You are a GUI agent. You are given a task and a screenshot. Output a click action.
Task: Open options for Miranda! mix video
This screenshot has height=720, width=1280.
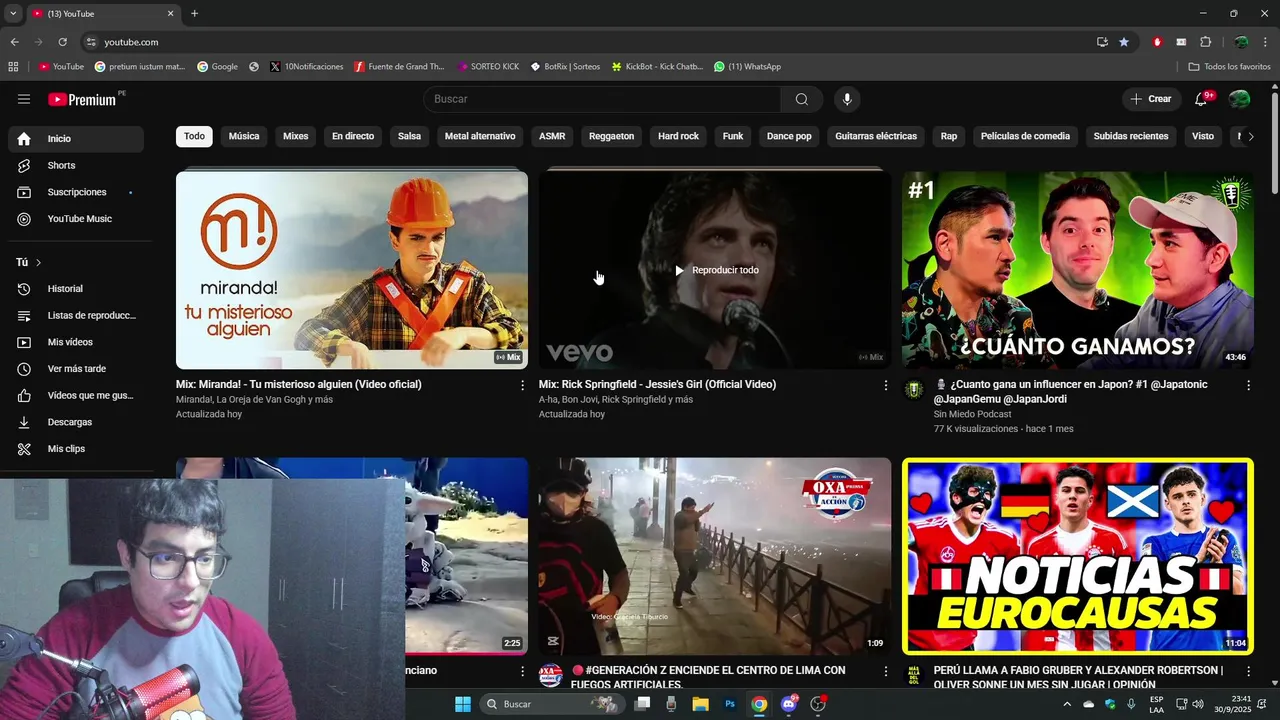point(522,385)
